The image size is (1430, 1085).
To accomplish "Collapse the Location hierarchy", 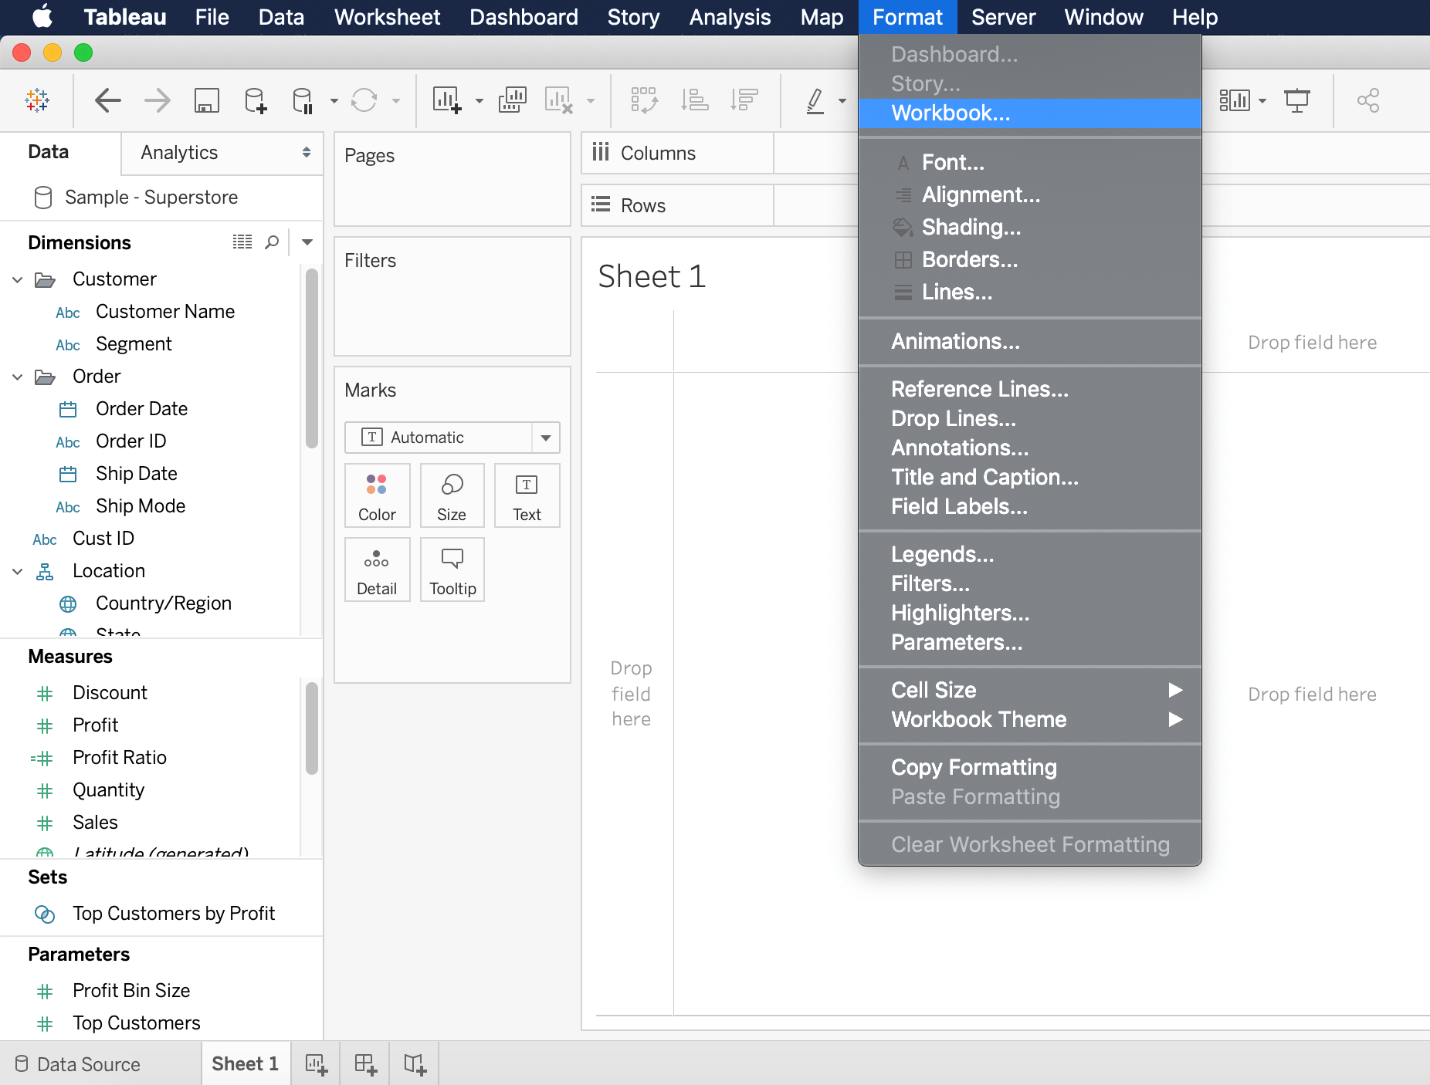I will [x=17, y=572].
